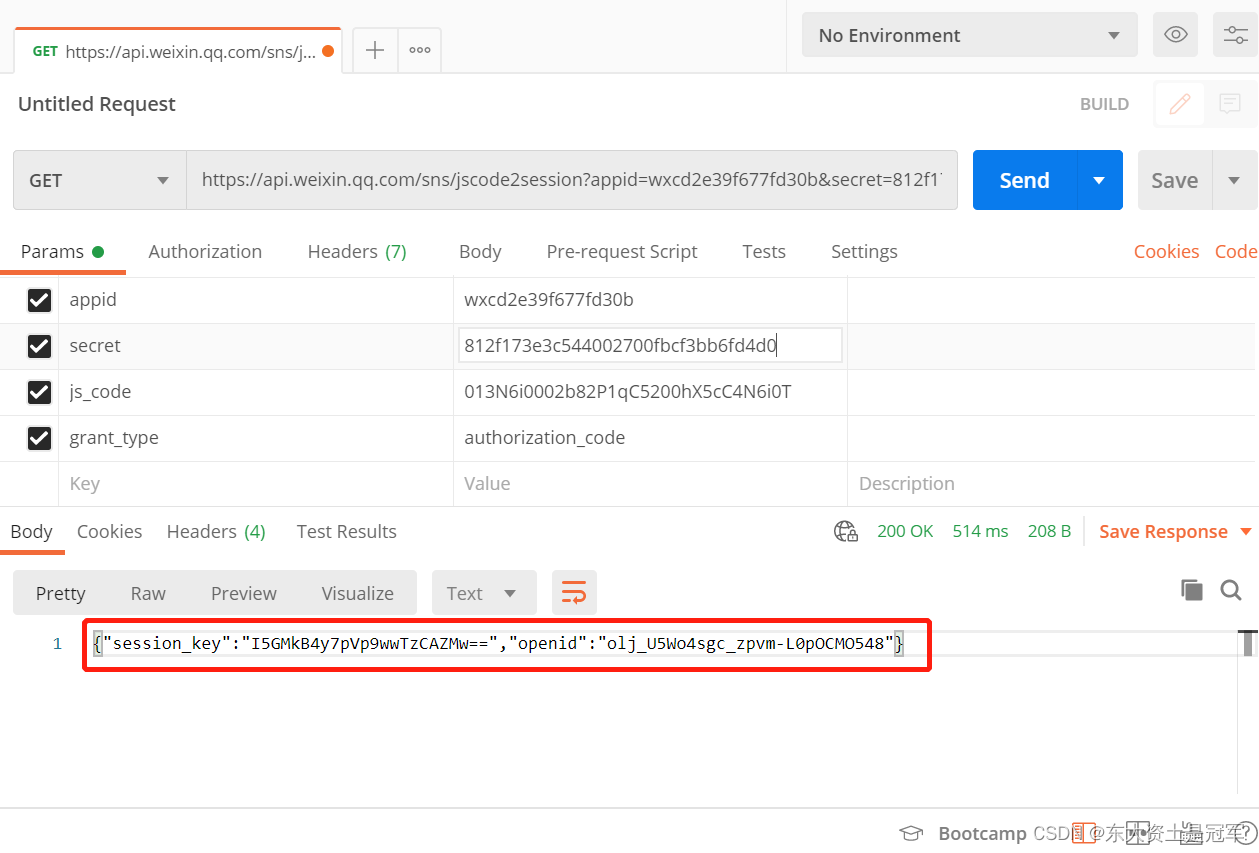Open the request Settings tab
This screenshot has width=1259, height=853.
(x=864, y=252)
